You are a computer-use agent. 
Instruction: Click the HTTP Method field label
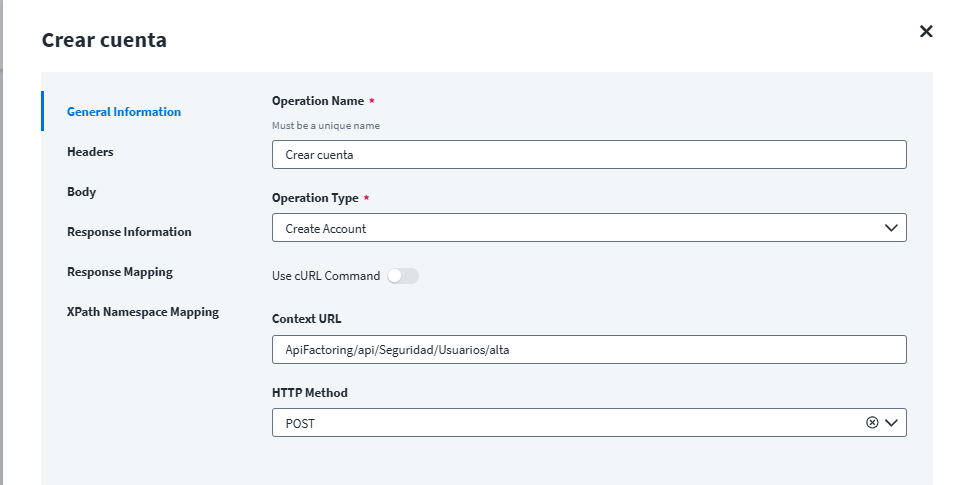(310, 393)
